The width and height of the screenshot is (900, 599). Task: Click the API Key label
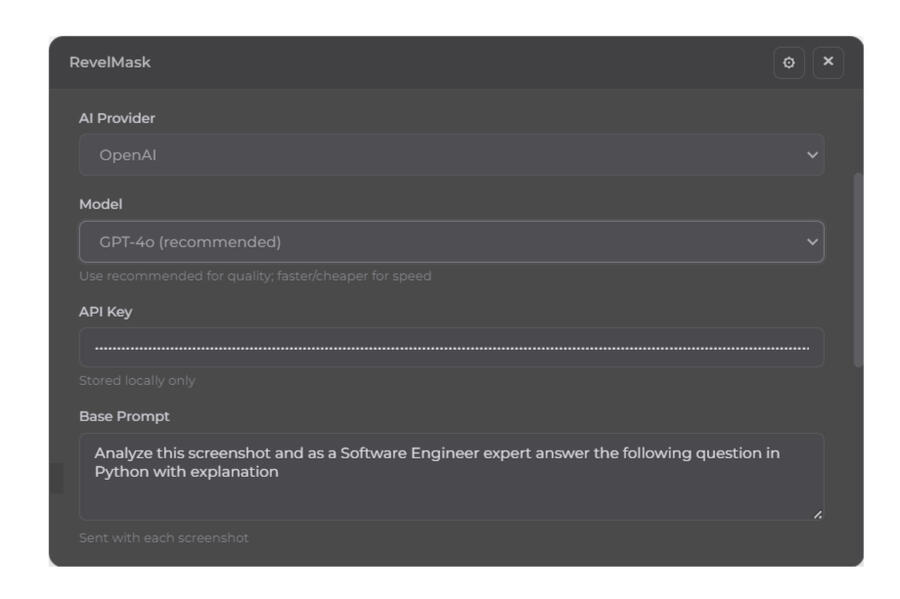(105, 312)
